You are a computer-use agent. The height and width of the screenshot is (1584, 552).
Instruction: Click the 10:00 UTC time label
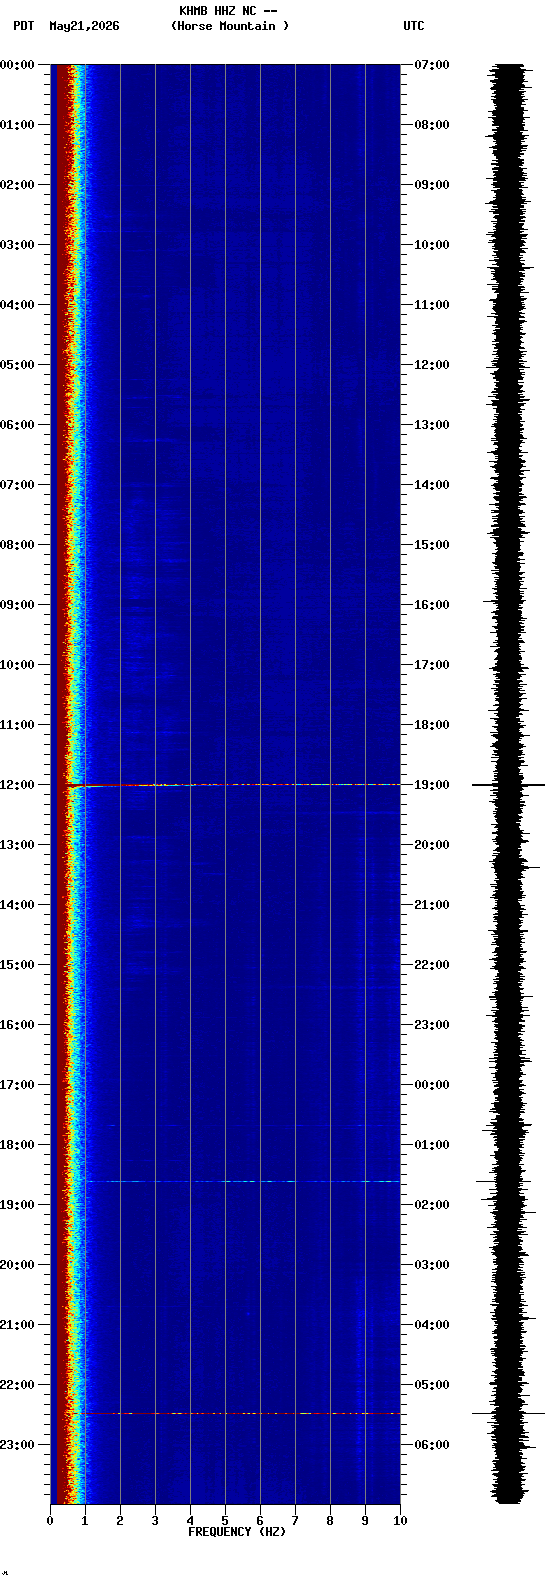432,245
